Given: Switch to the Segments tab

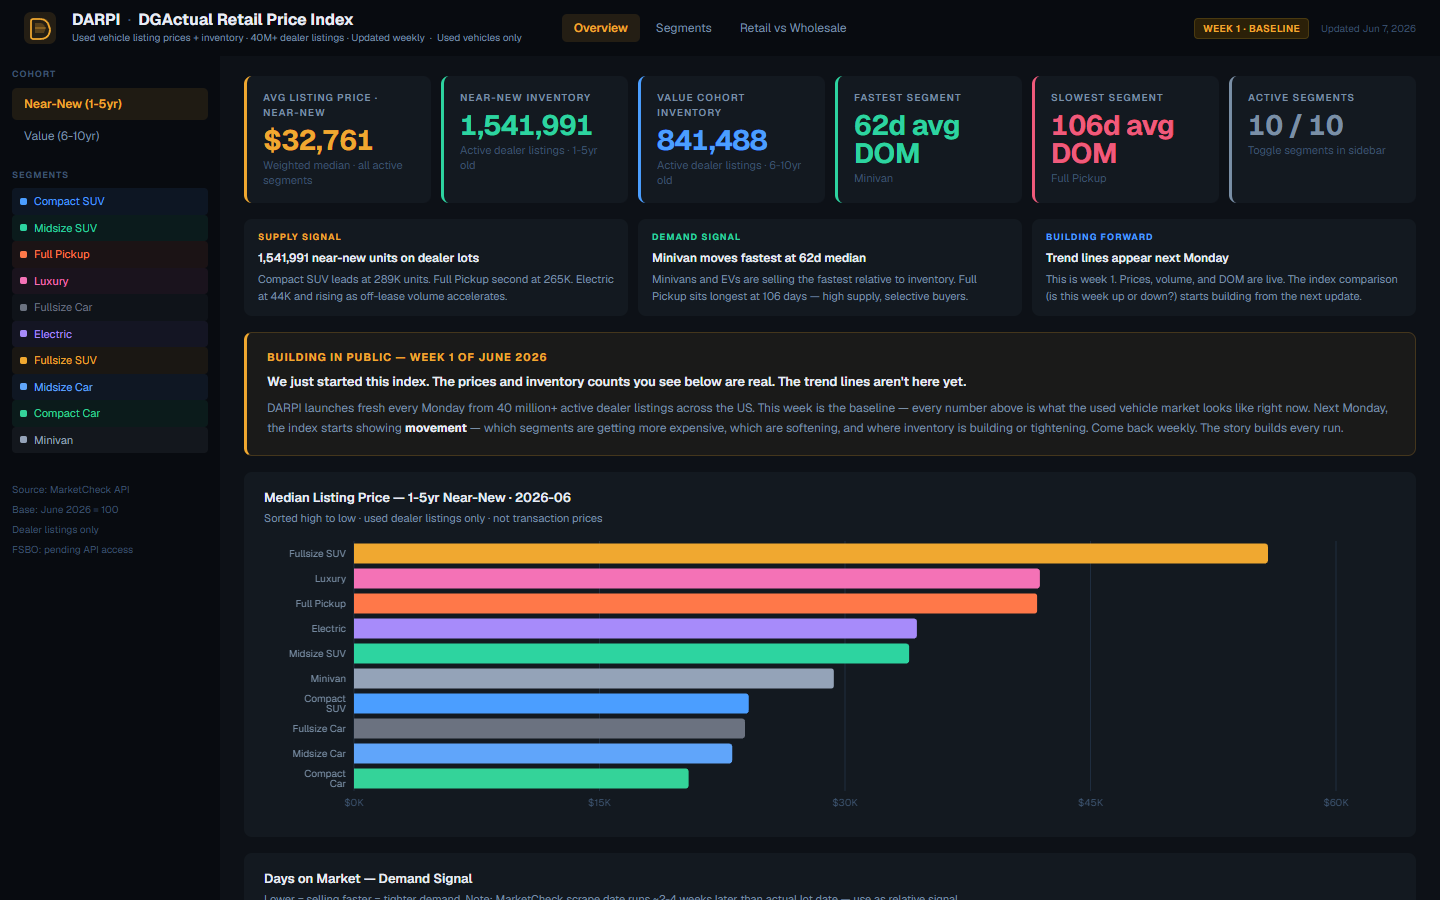Looking at the screenshot, I should pyautogui.click(x=684, y=28).
